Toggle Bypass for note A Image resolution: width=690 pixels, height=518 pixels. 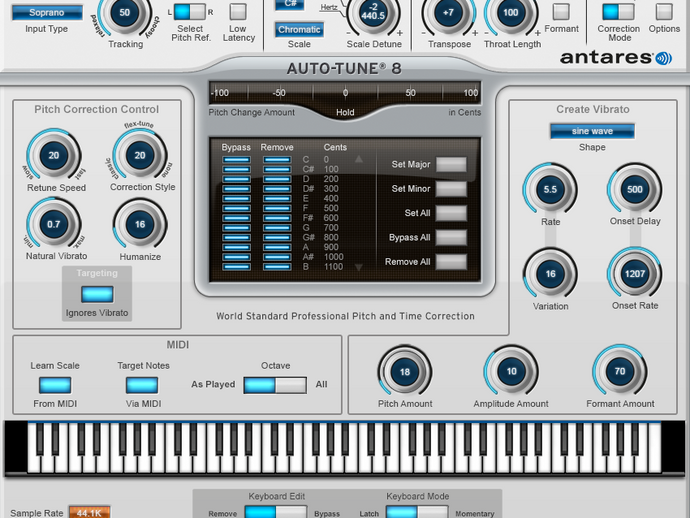pos(236,247)
